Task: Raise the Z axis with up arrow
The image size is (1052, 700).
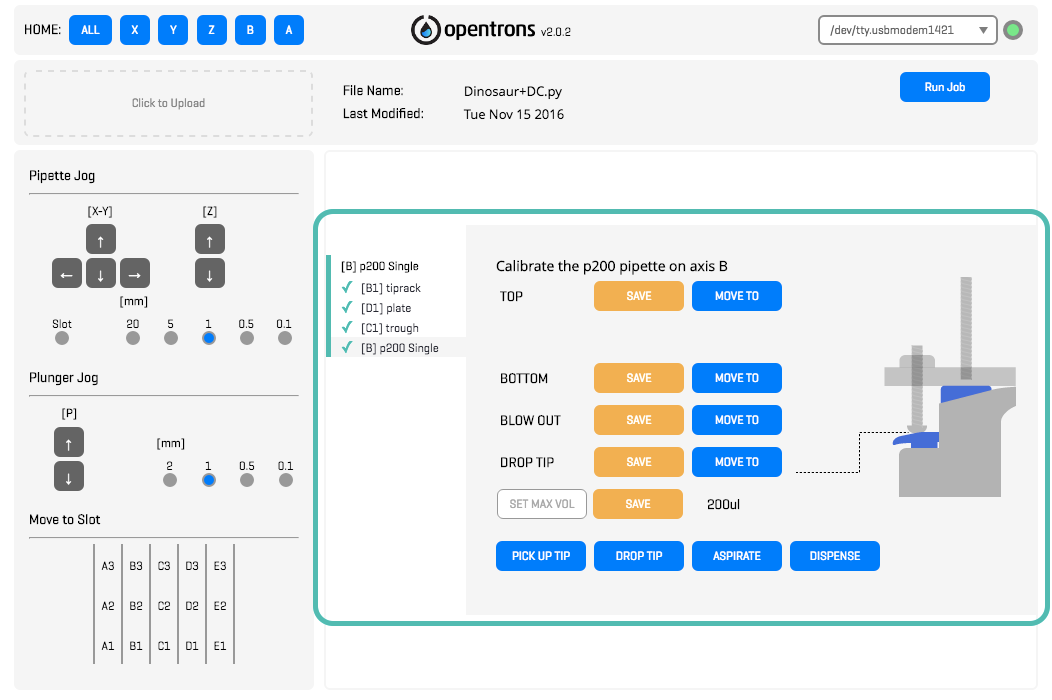Action: tap(209, 240)
